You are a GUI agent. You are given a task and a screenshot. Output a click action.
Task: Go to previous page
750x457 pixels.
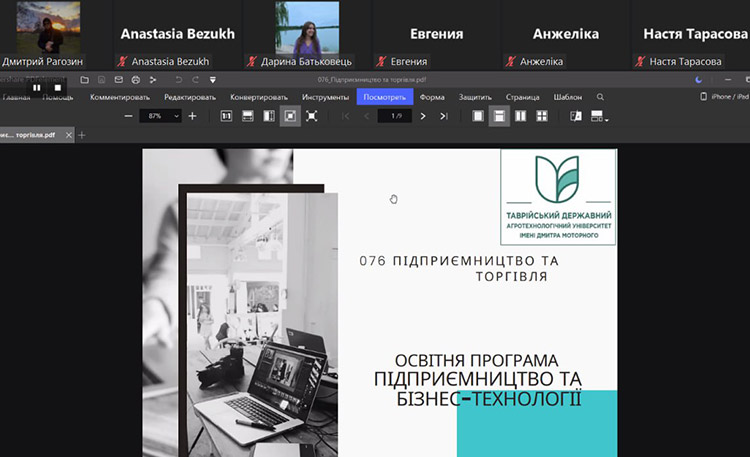pos(367,116)
